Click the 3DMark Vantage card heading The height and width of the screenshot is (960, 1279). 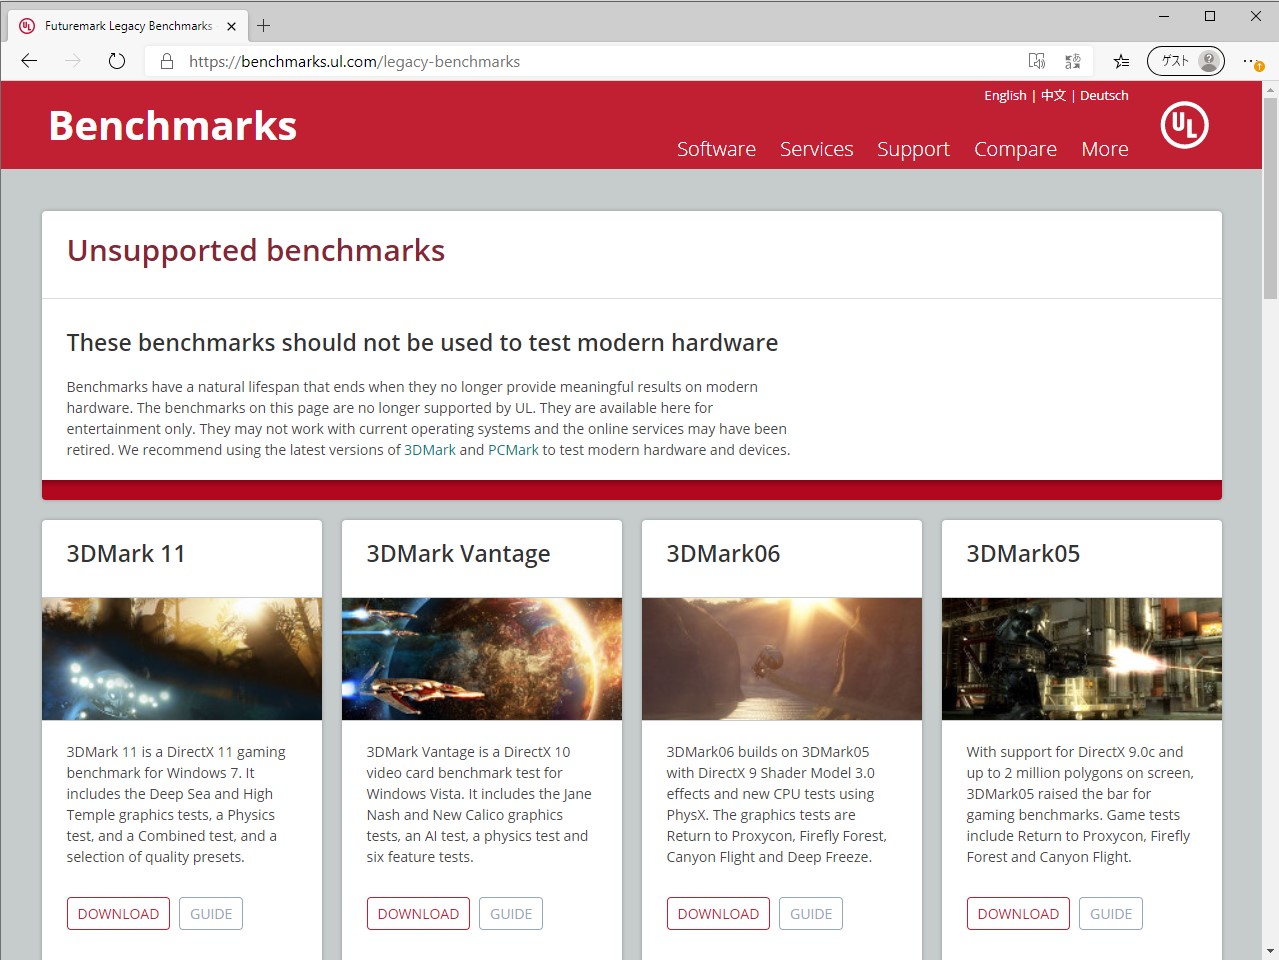click(458, 555)
